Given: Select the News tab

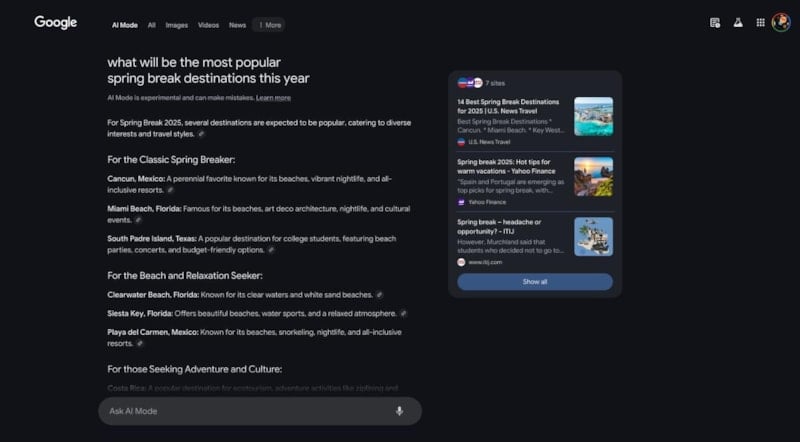Looking at the screenshot, I should [237, 24].
